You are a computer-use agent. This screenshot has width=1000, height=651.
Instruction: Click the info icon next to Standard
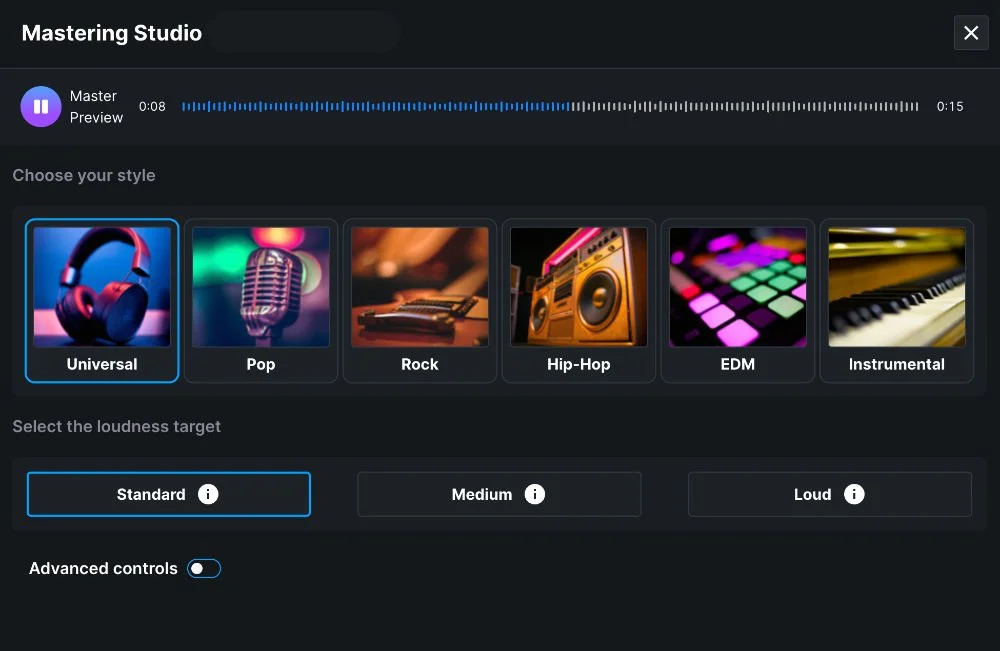coord(209,494)
